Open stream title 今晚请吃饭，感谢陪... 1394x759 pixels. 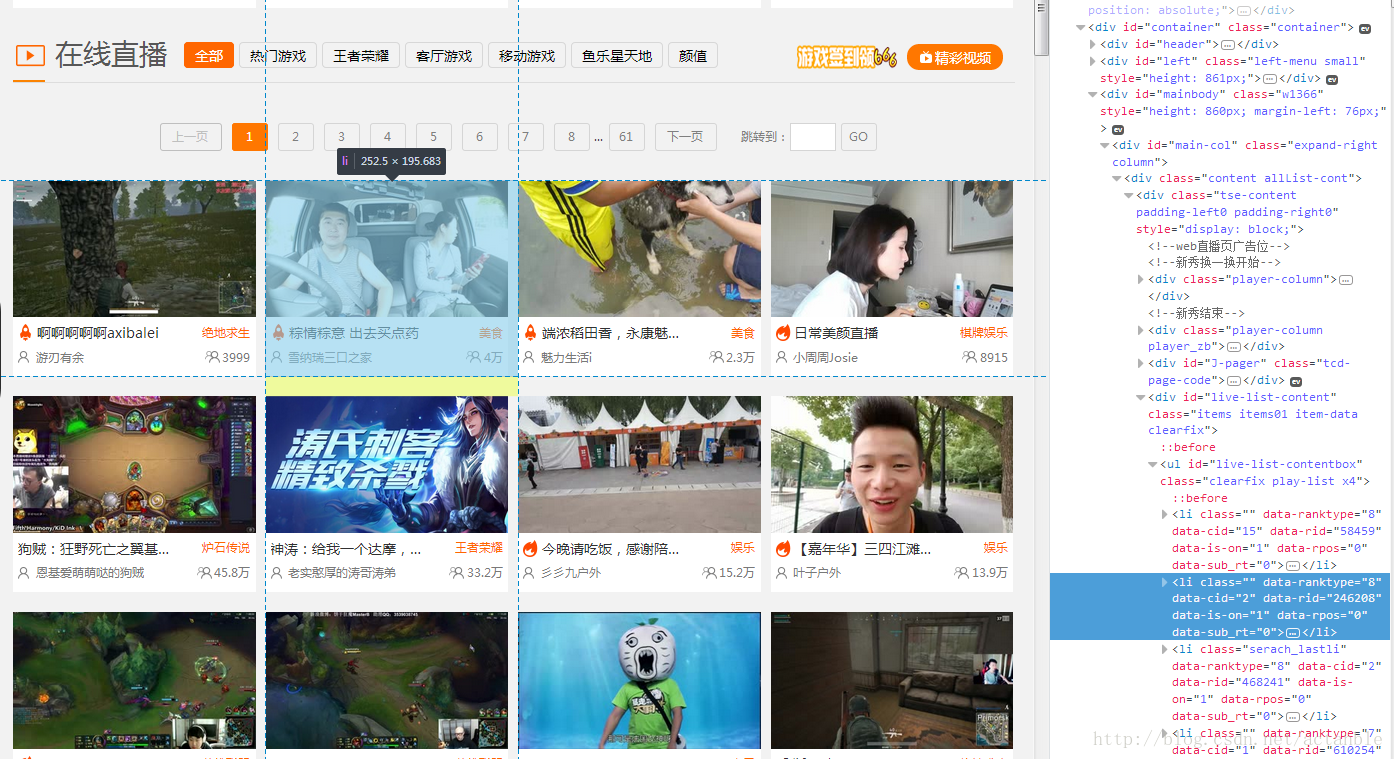611,549
